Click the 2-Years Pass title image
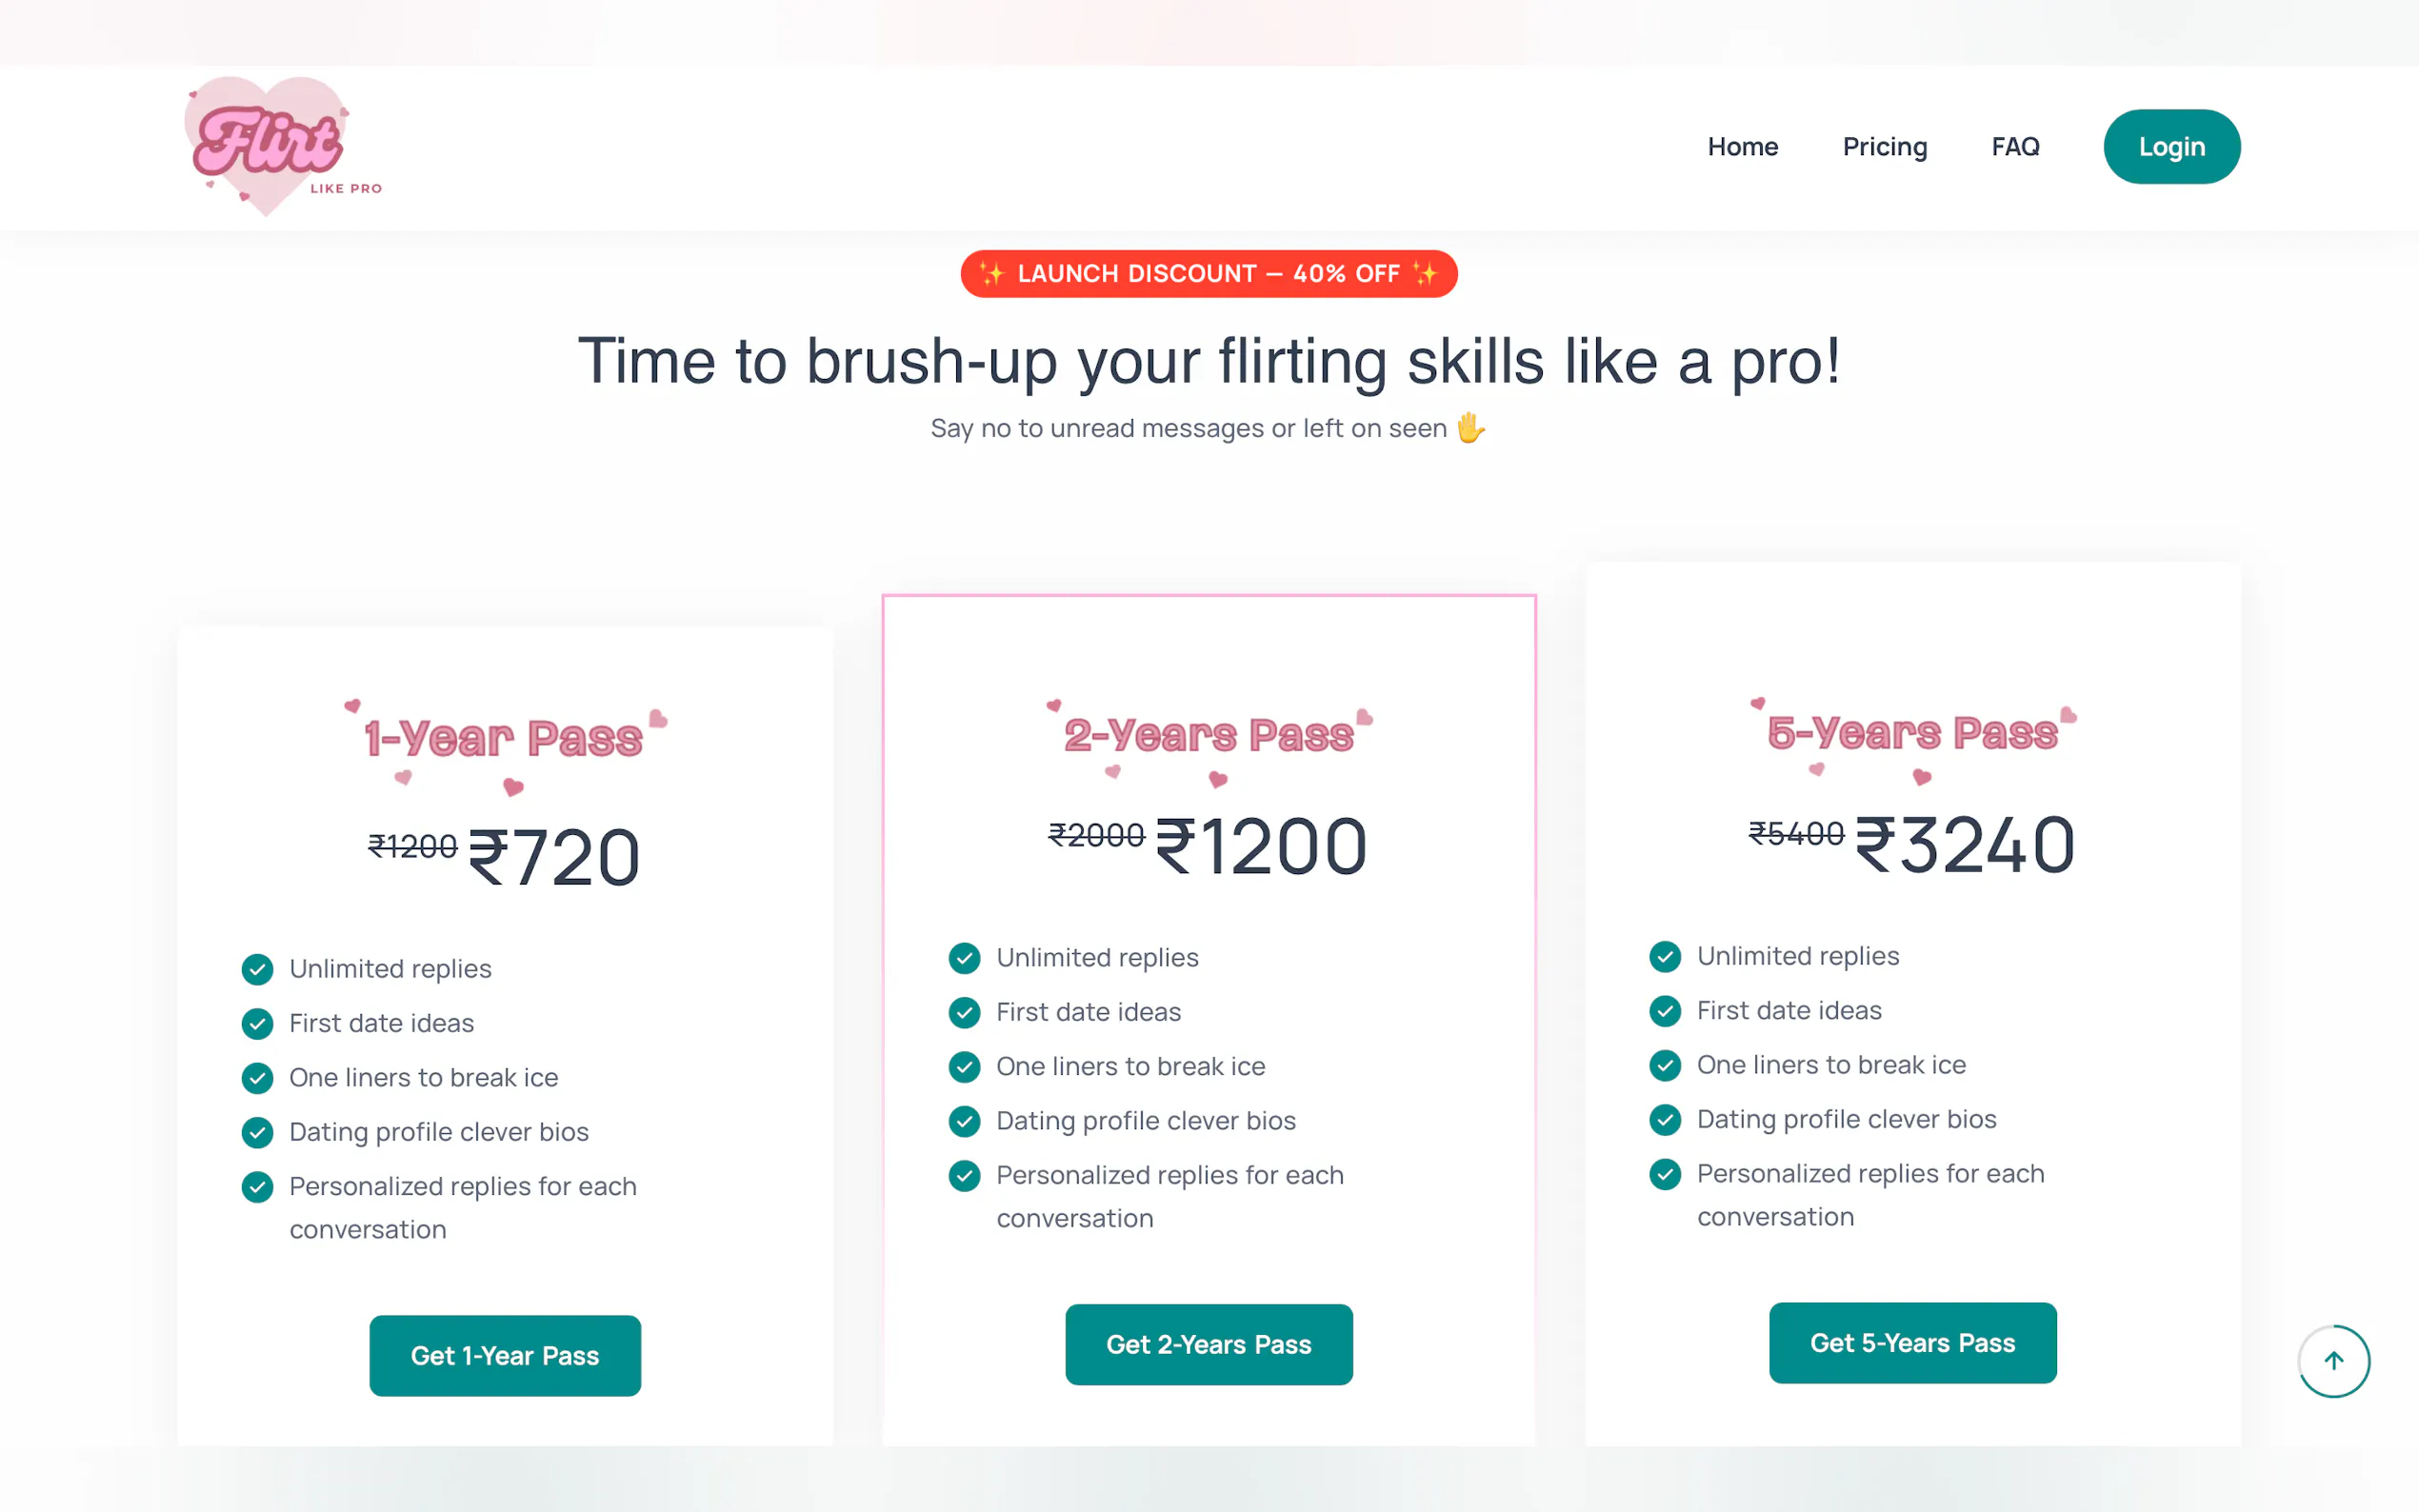 1208,737
